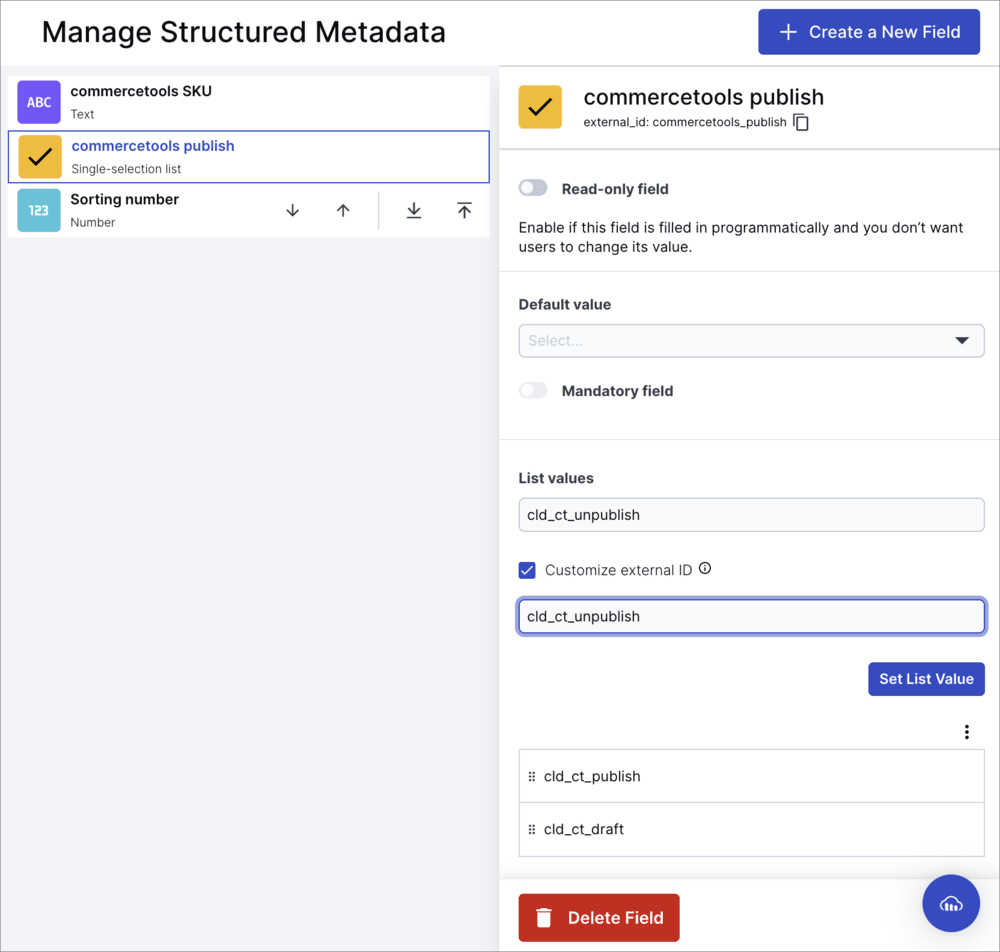
Task: Click the commercetools publish heading text
Action: [703, 97]
